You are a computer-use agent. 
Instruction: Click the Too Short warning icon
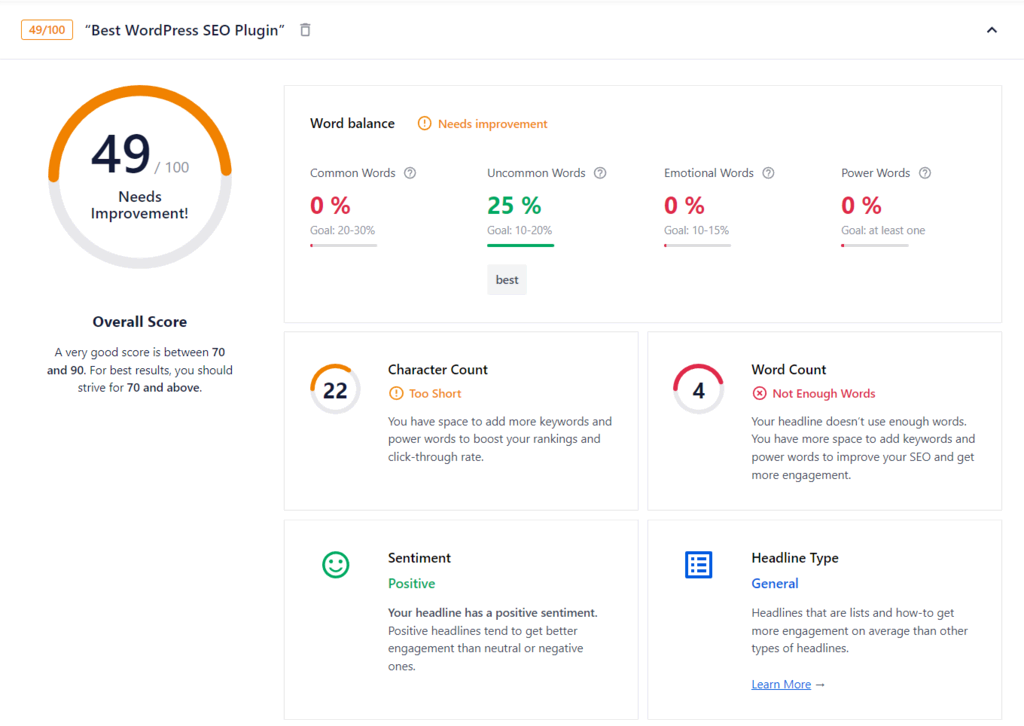(x=396, y=394)
